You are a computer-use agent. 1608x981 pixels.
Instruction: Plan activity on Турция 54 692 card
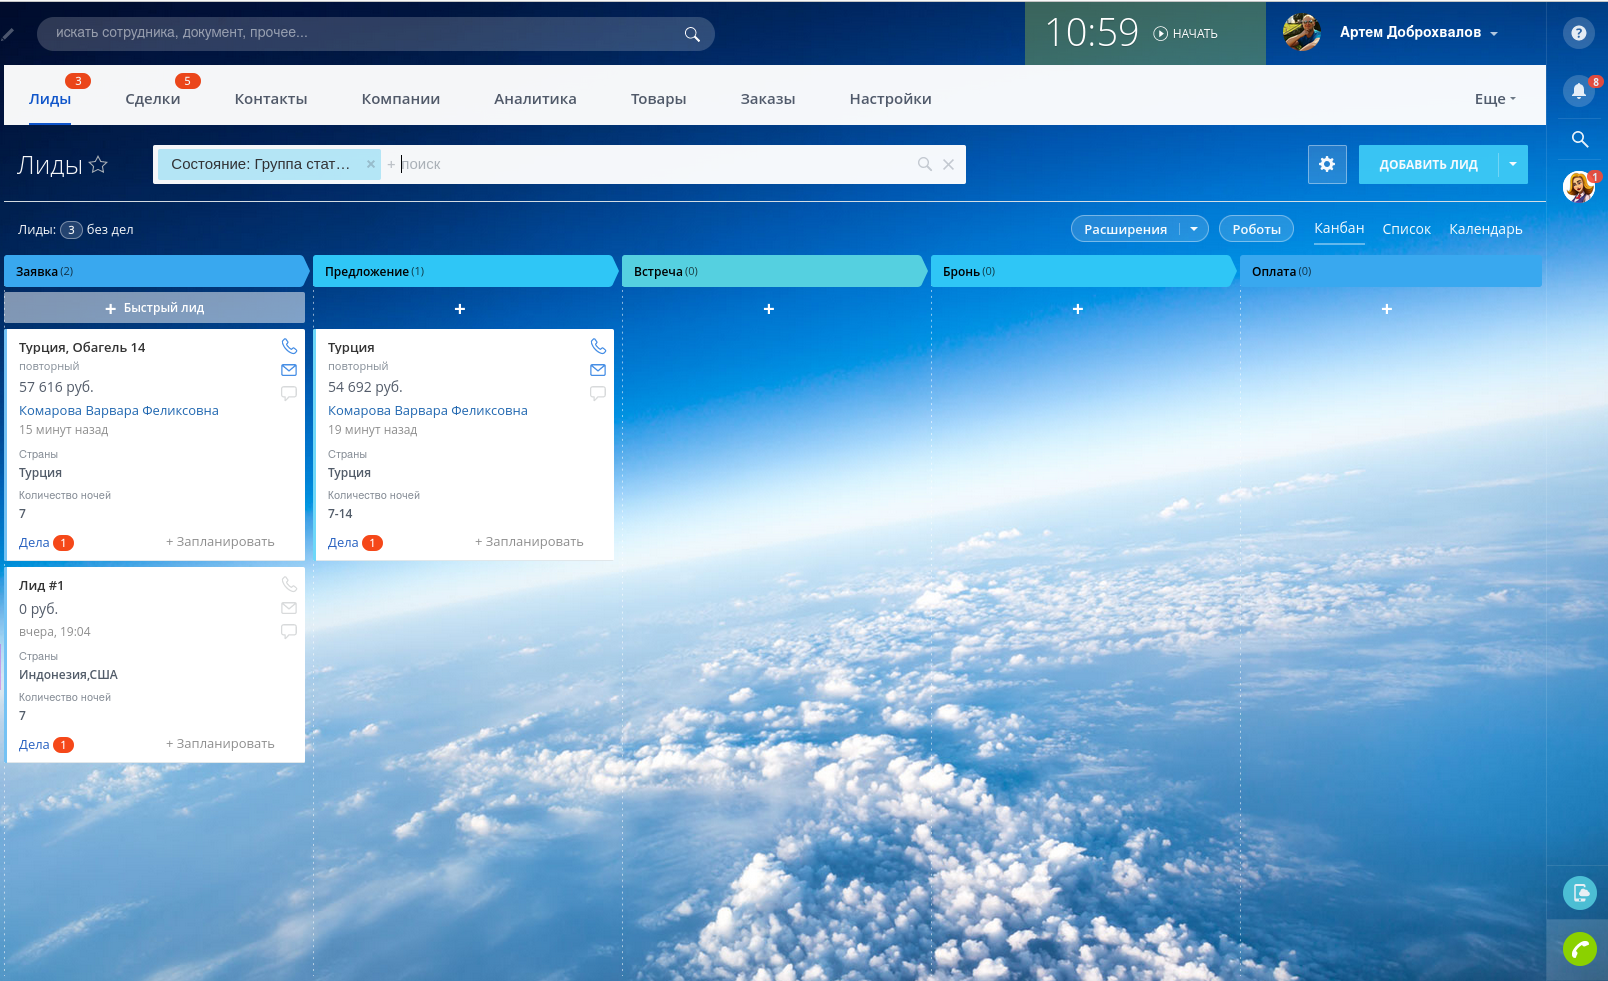(529, 542)
